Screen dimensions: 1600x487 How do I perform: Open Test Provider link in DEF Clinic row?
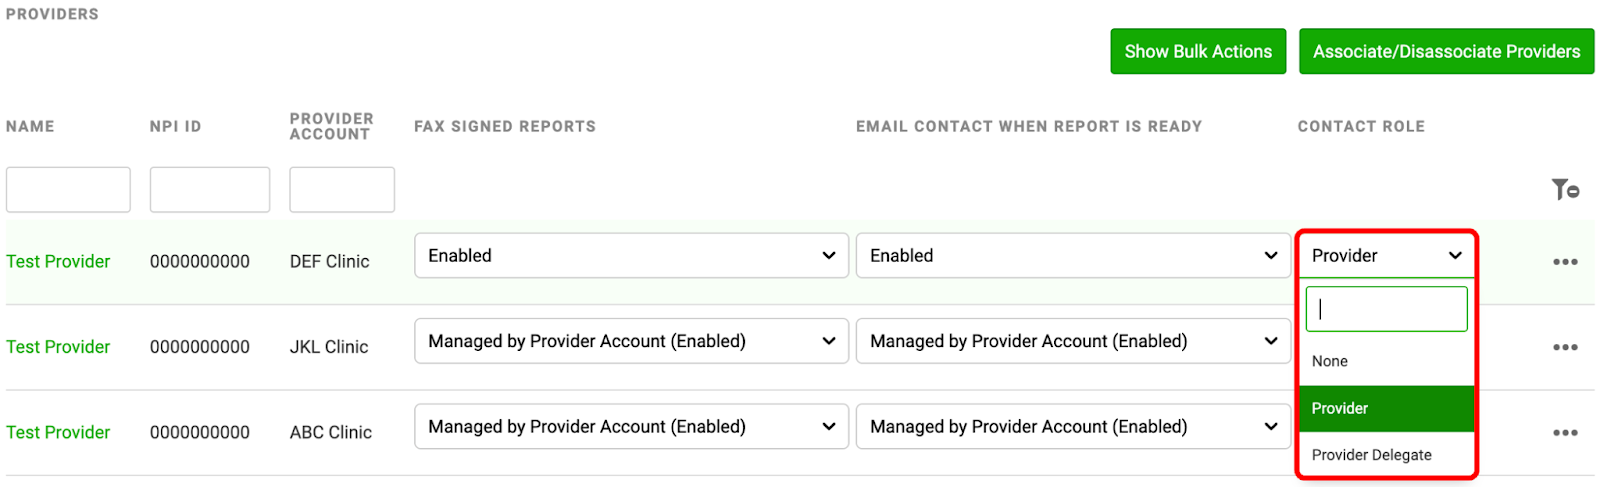[x=58, y=262]
